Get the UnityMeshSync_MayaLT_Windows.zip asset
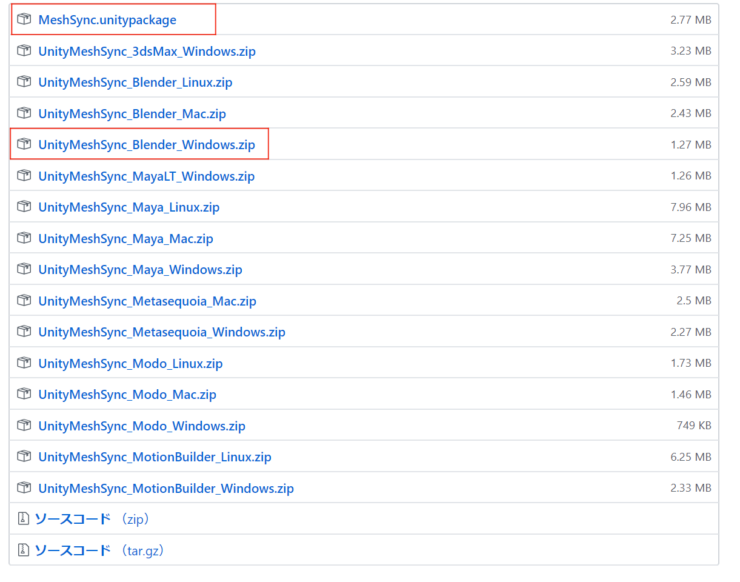Image resolution: width=740 pixels, height=582 pixels. coord(146,176)
